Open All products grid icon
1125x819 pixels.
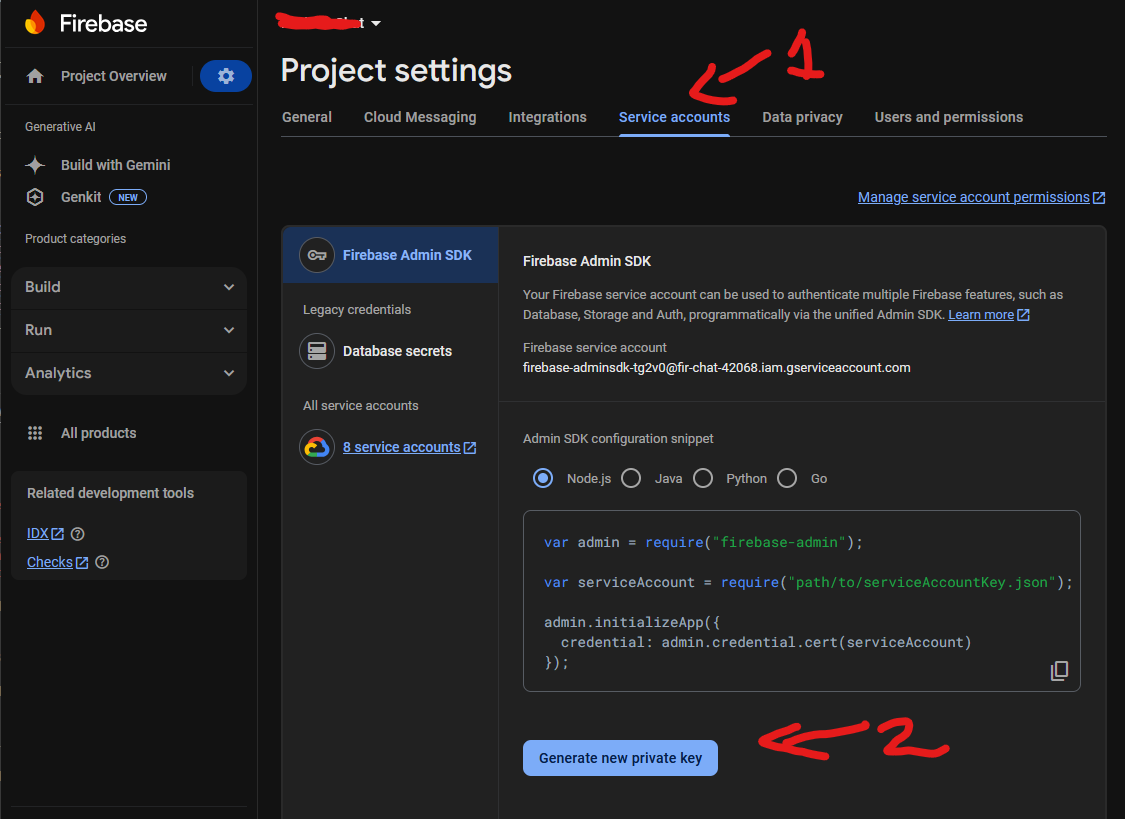click(35, 433)
